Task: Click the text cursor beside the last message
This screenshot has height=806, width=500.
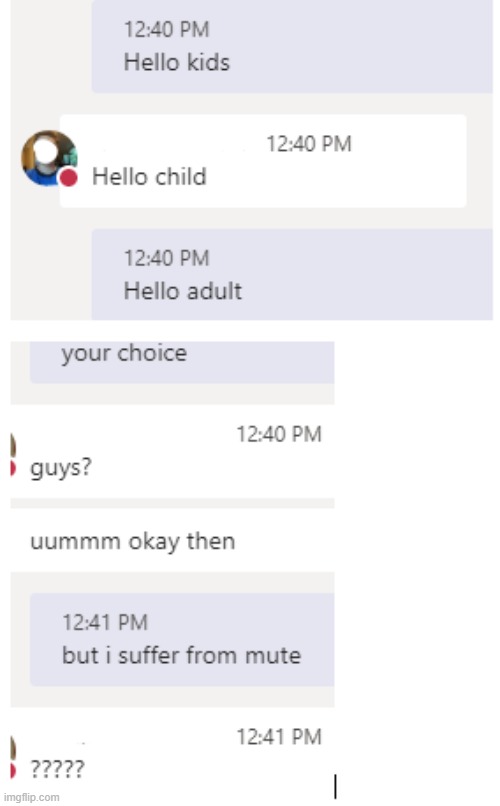Action: 335,786
